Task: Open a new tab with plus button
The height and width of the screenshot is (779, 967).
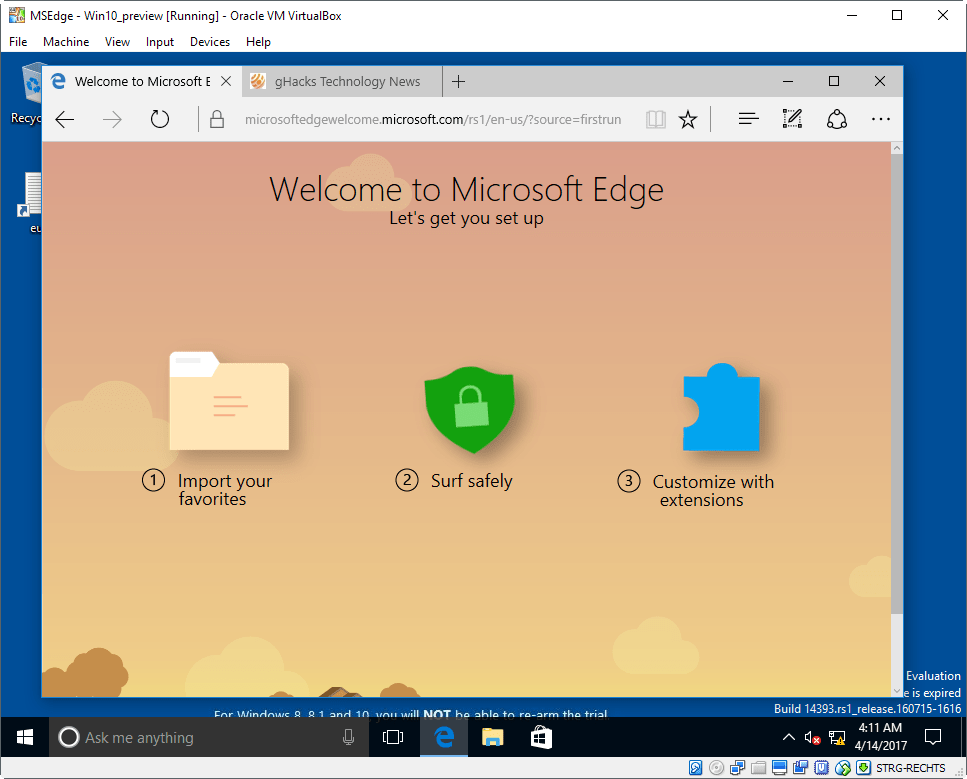Action: pos(459,82)
